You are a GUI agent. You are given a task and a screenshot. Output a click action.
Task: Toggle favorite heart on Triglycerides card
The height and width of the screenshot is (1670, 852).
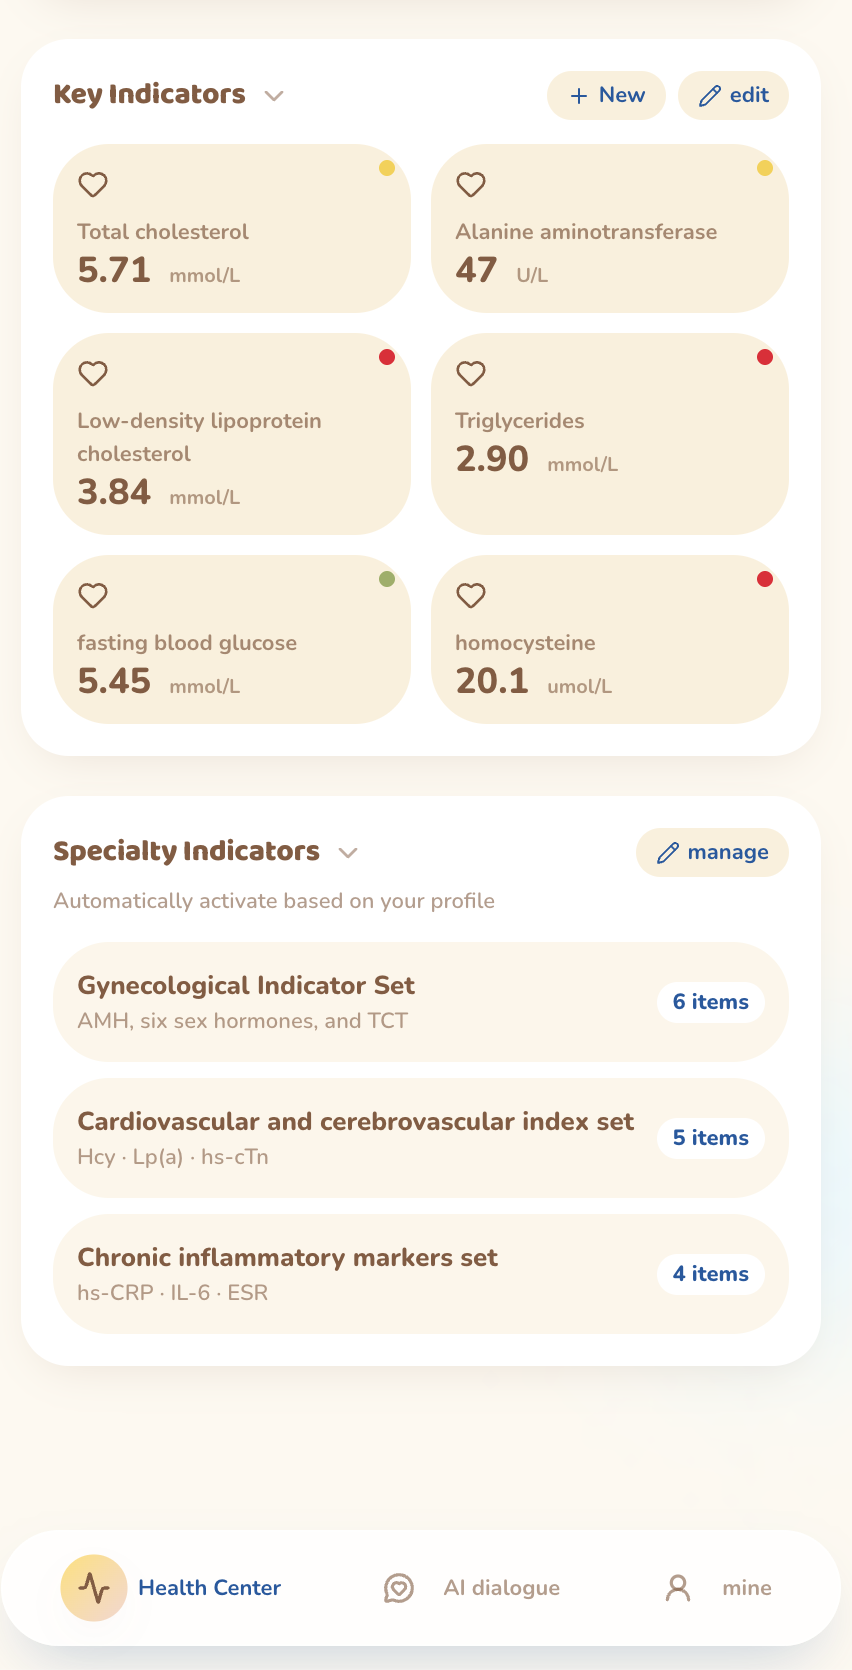(471, 374)
